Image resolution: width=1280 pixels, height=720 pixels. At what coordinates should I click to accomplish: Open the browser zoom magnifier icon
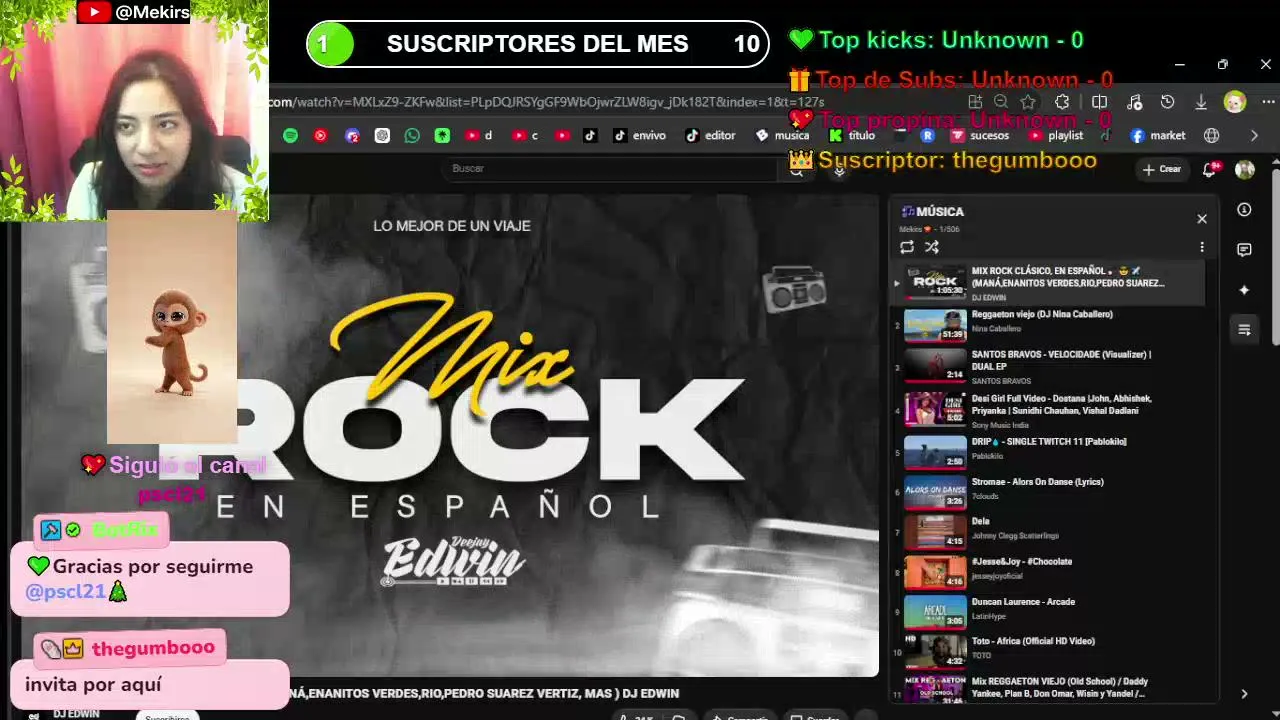coord(1001,102)
